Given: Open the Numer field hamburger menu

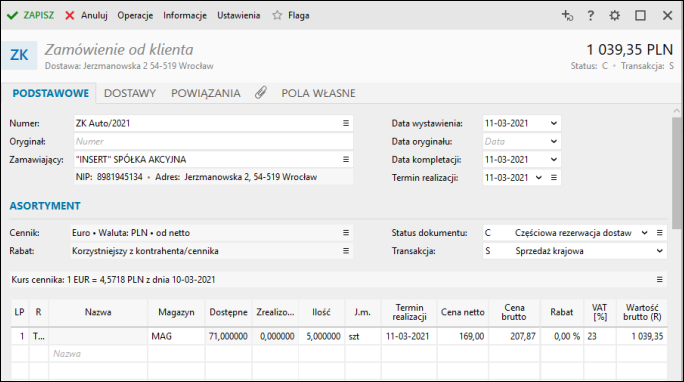Looking at the screenshot, I should pos(346,123).
